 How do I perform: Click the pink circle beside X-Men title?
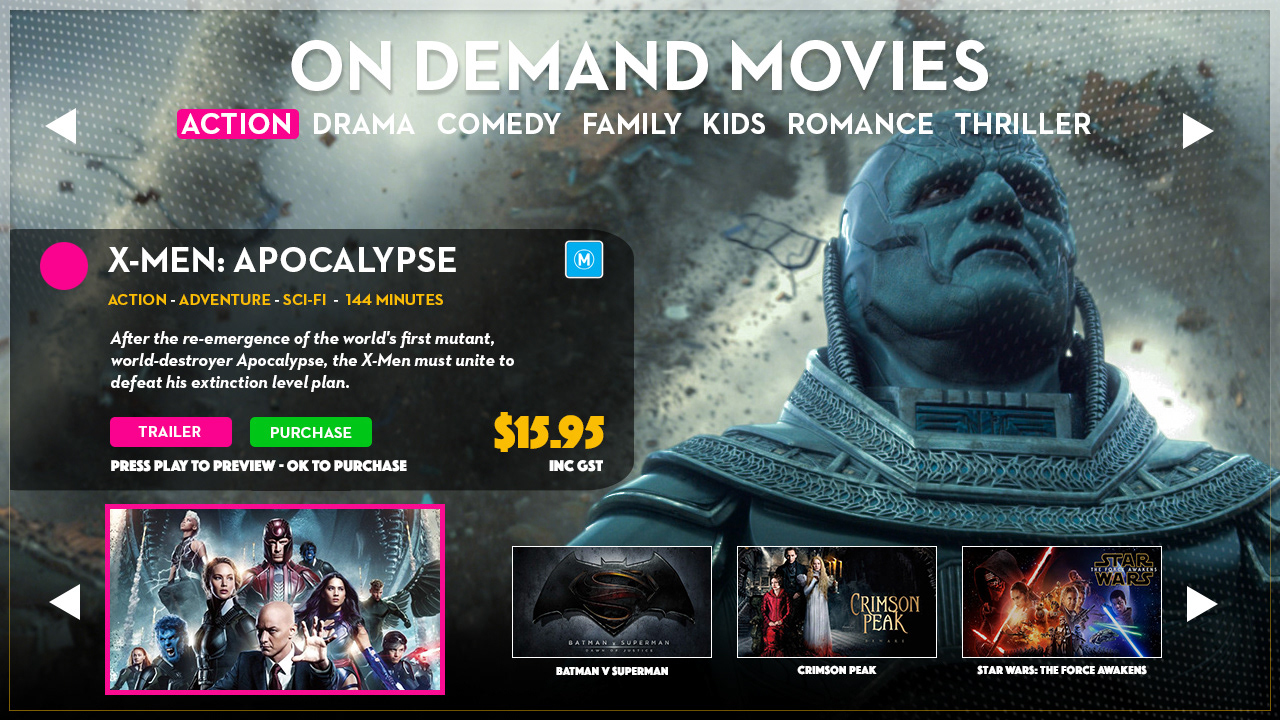pyautogui.click(x=64, y=266)
